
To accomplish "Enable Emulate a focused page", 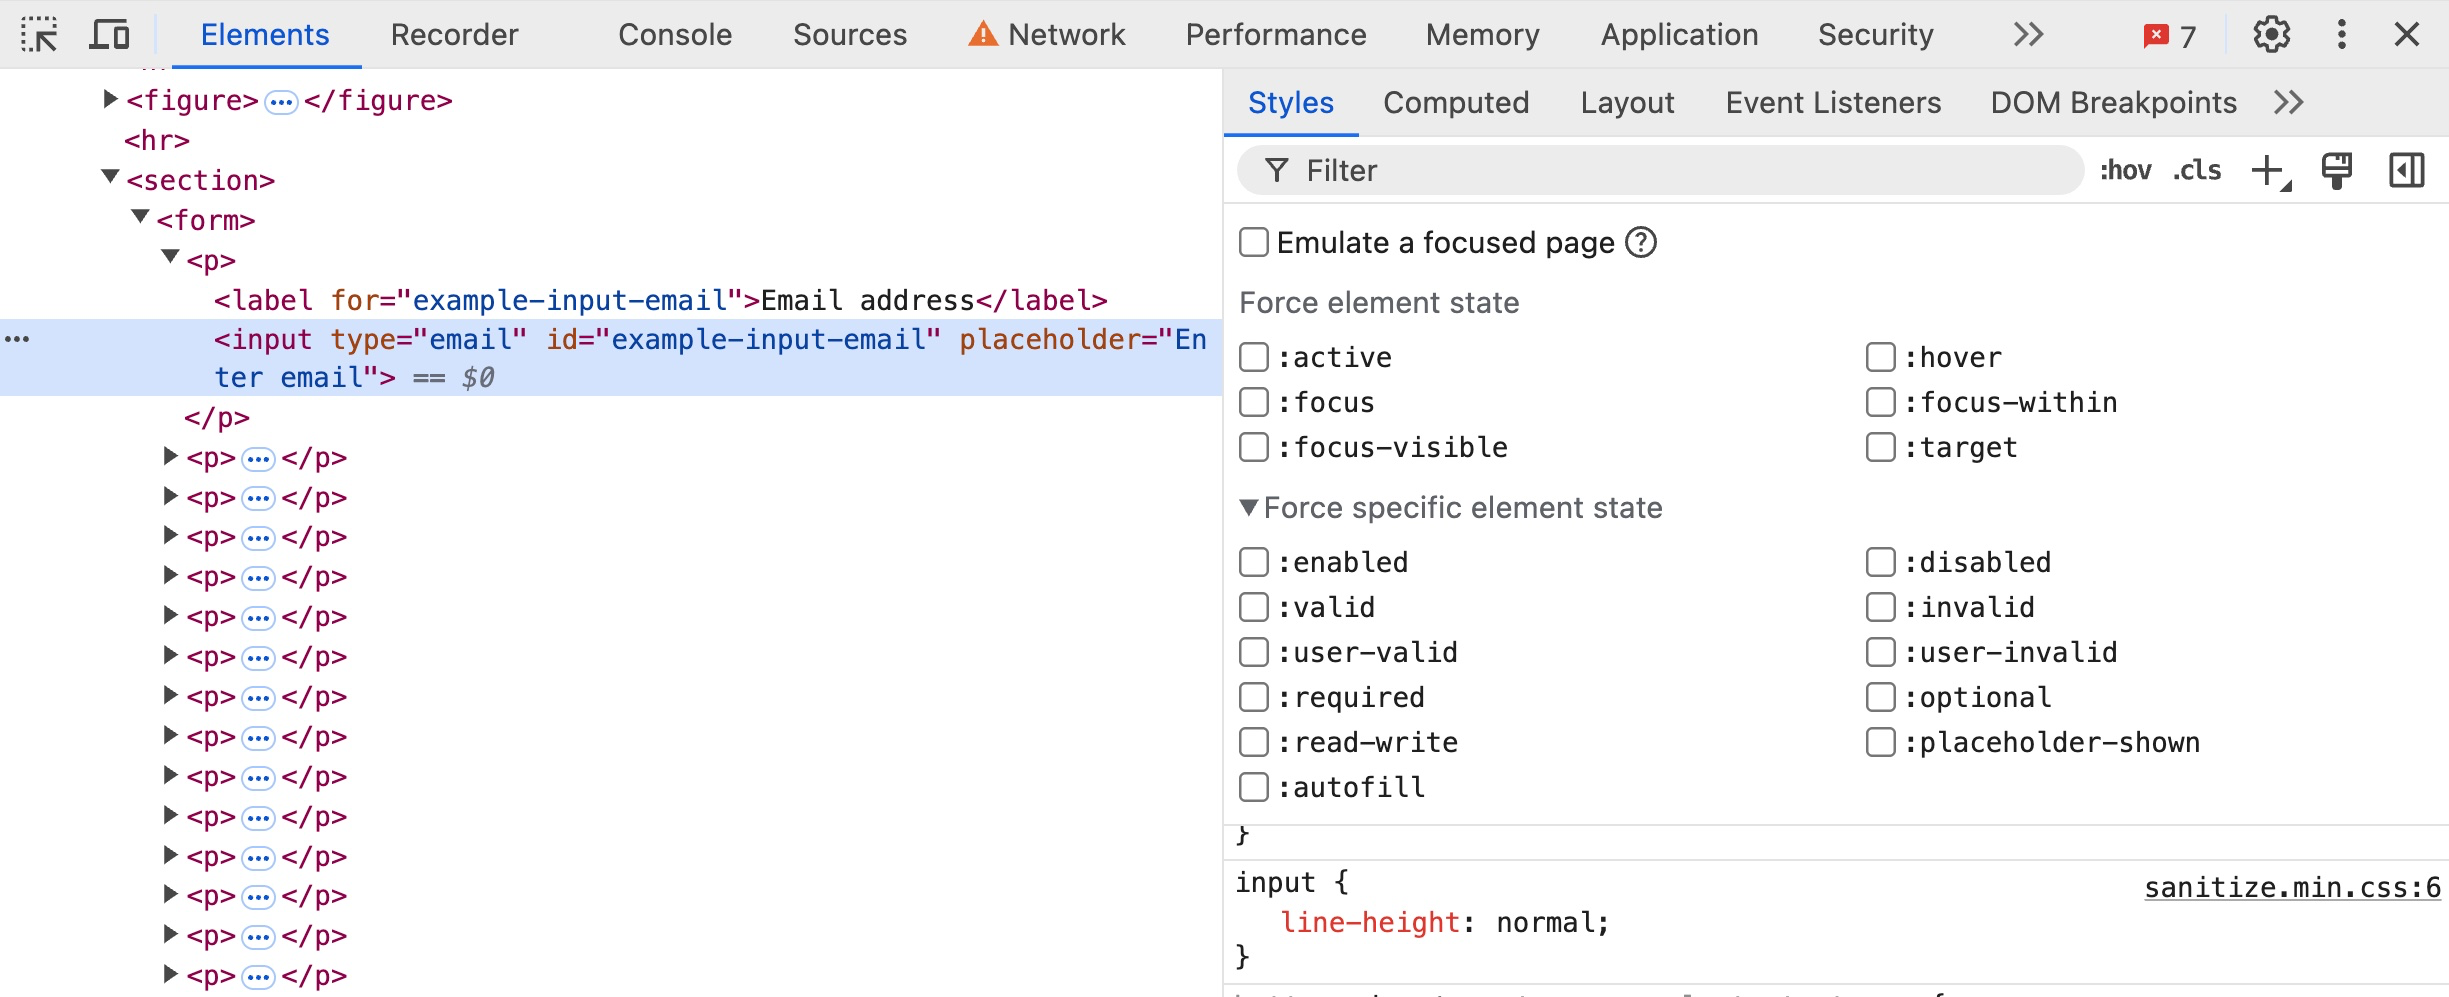I will (1254, 243).
